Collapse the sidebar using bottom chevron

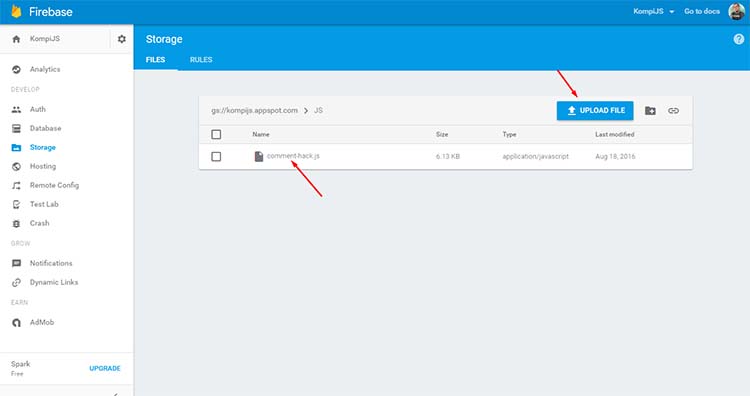tap(115, 394)
